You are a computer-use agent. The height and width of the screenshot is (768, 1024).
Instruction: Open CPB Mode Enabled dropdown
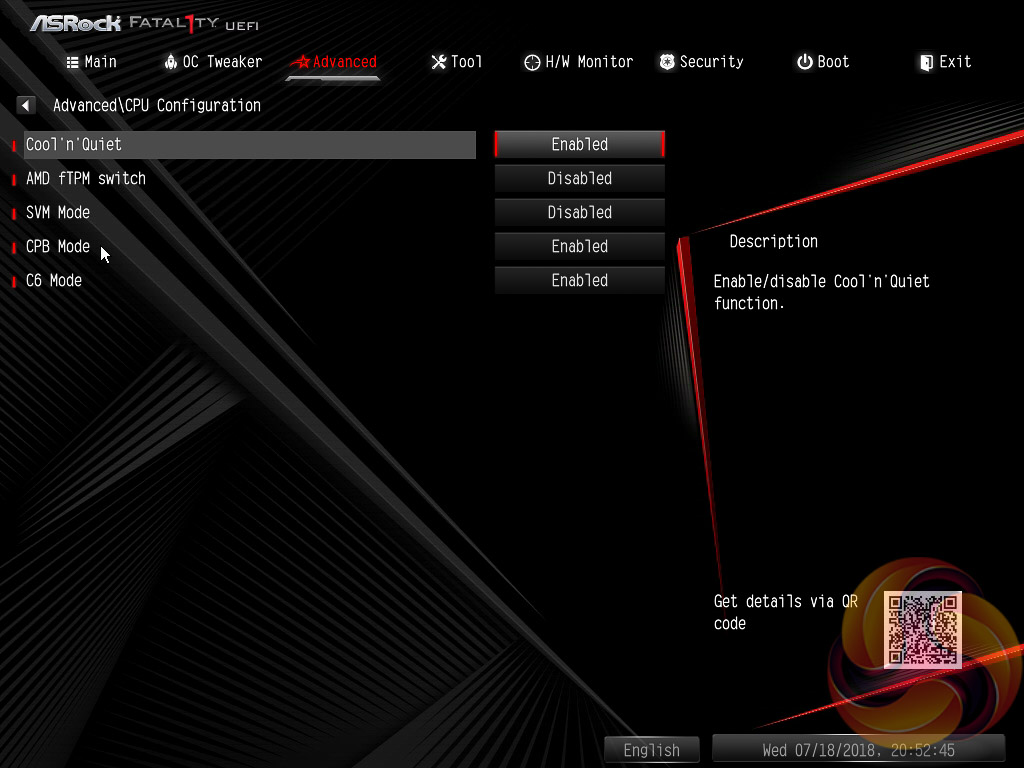pos(580,246)
